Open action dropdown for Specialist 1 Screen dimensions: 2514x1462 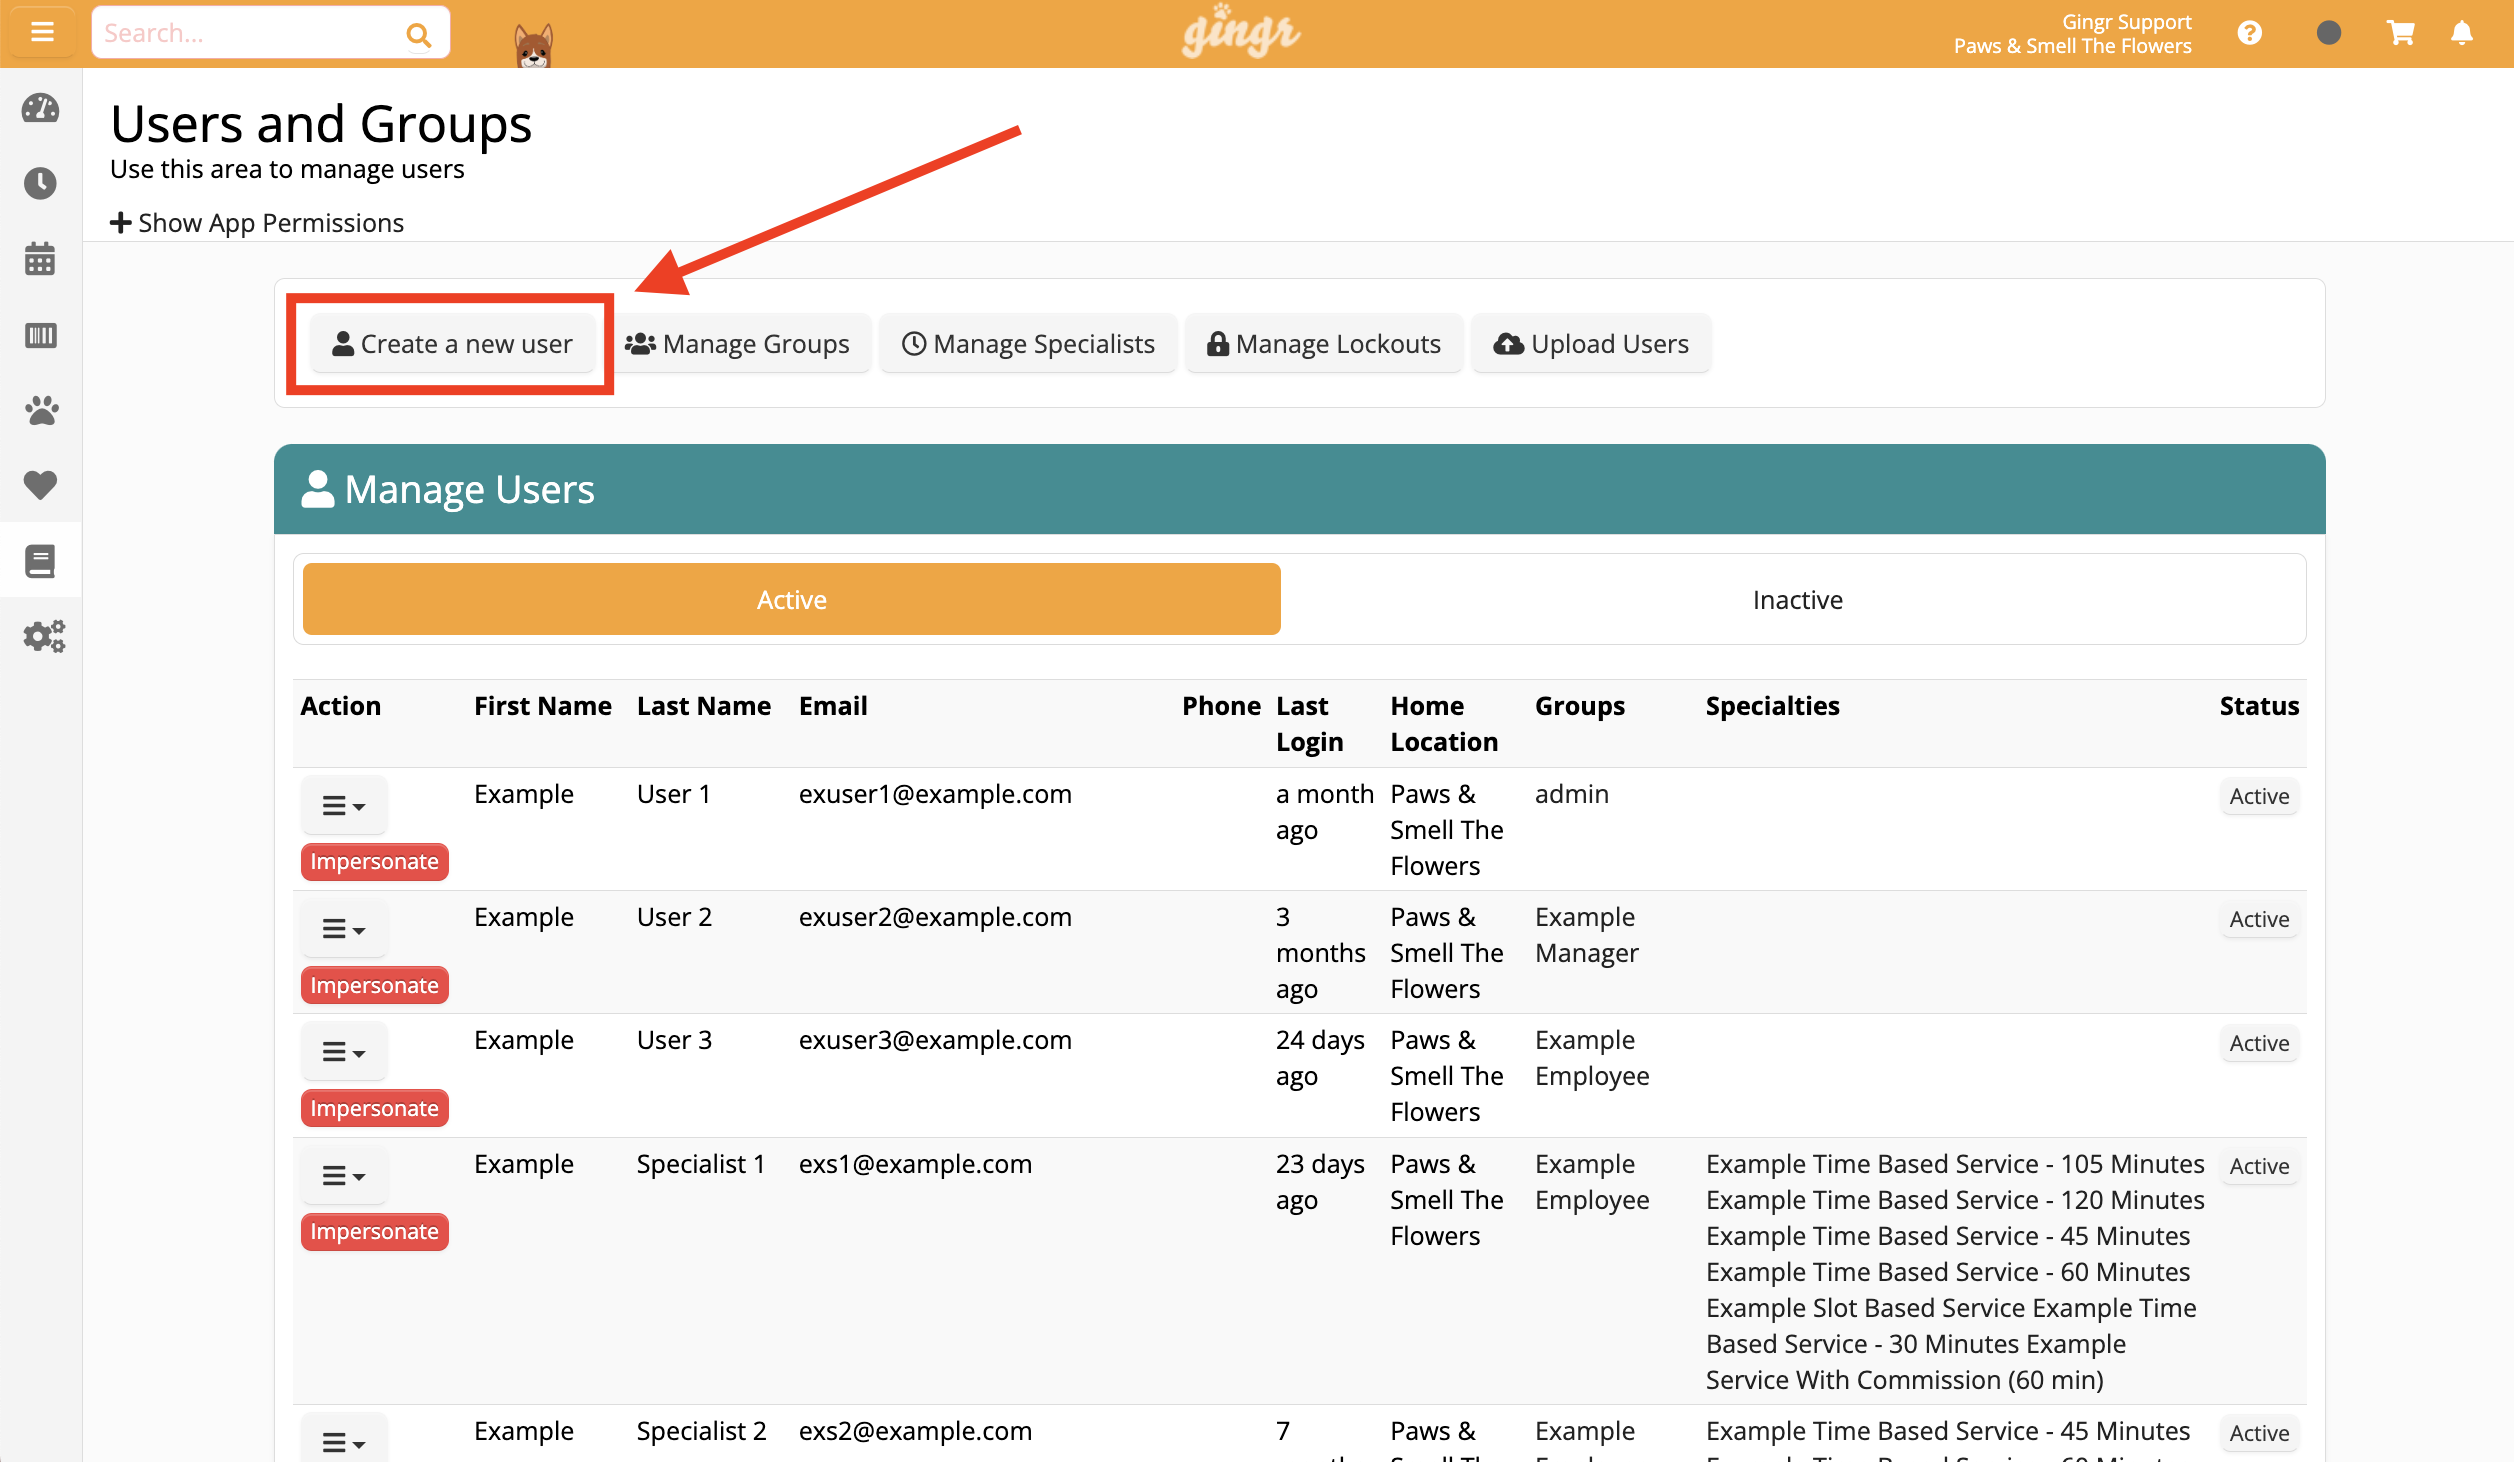(344, 1176)
